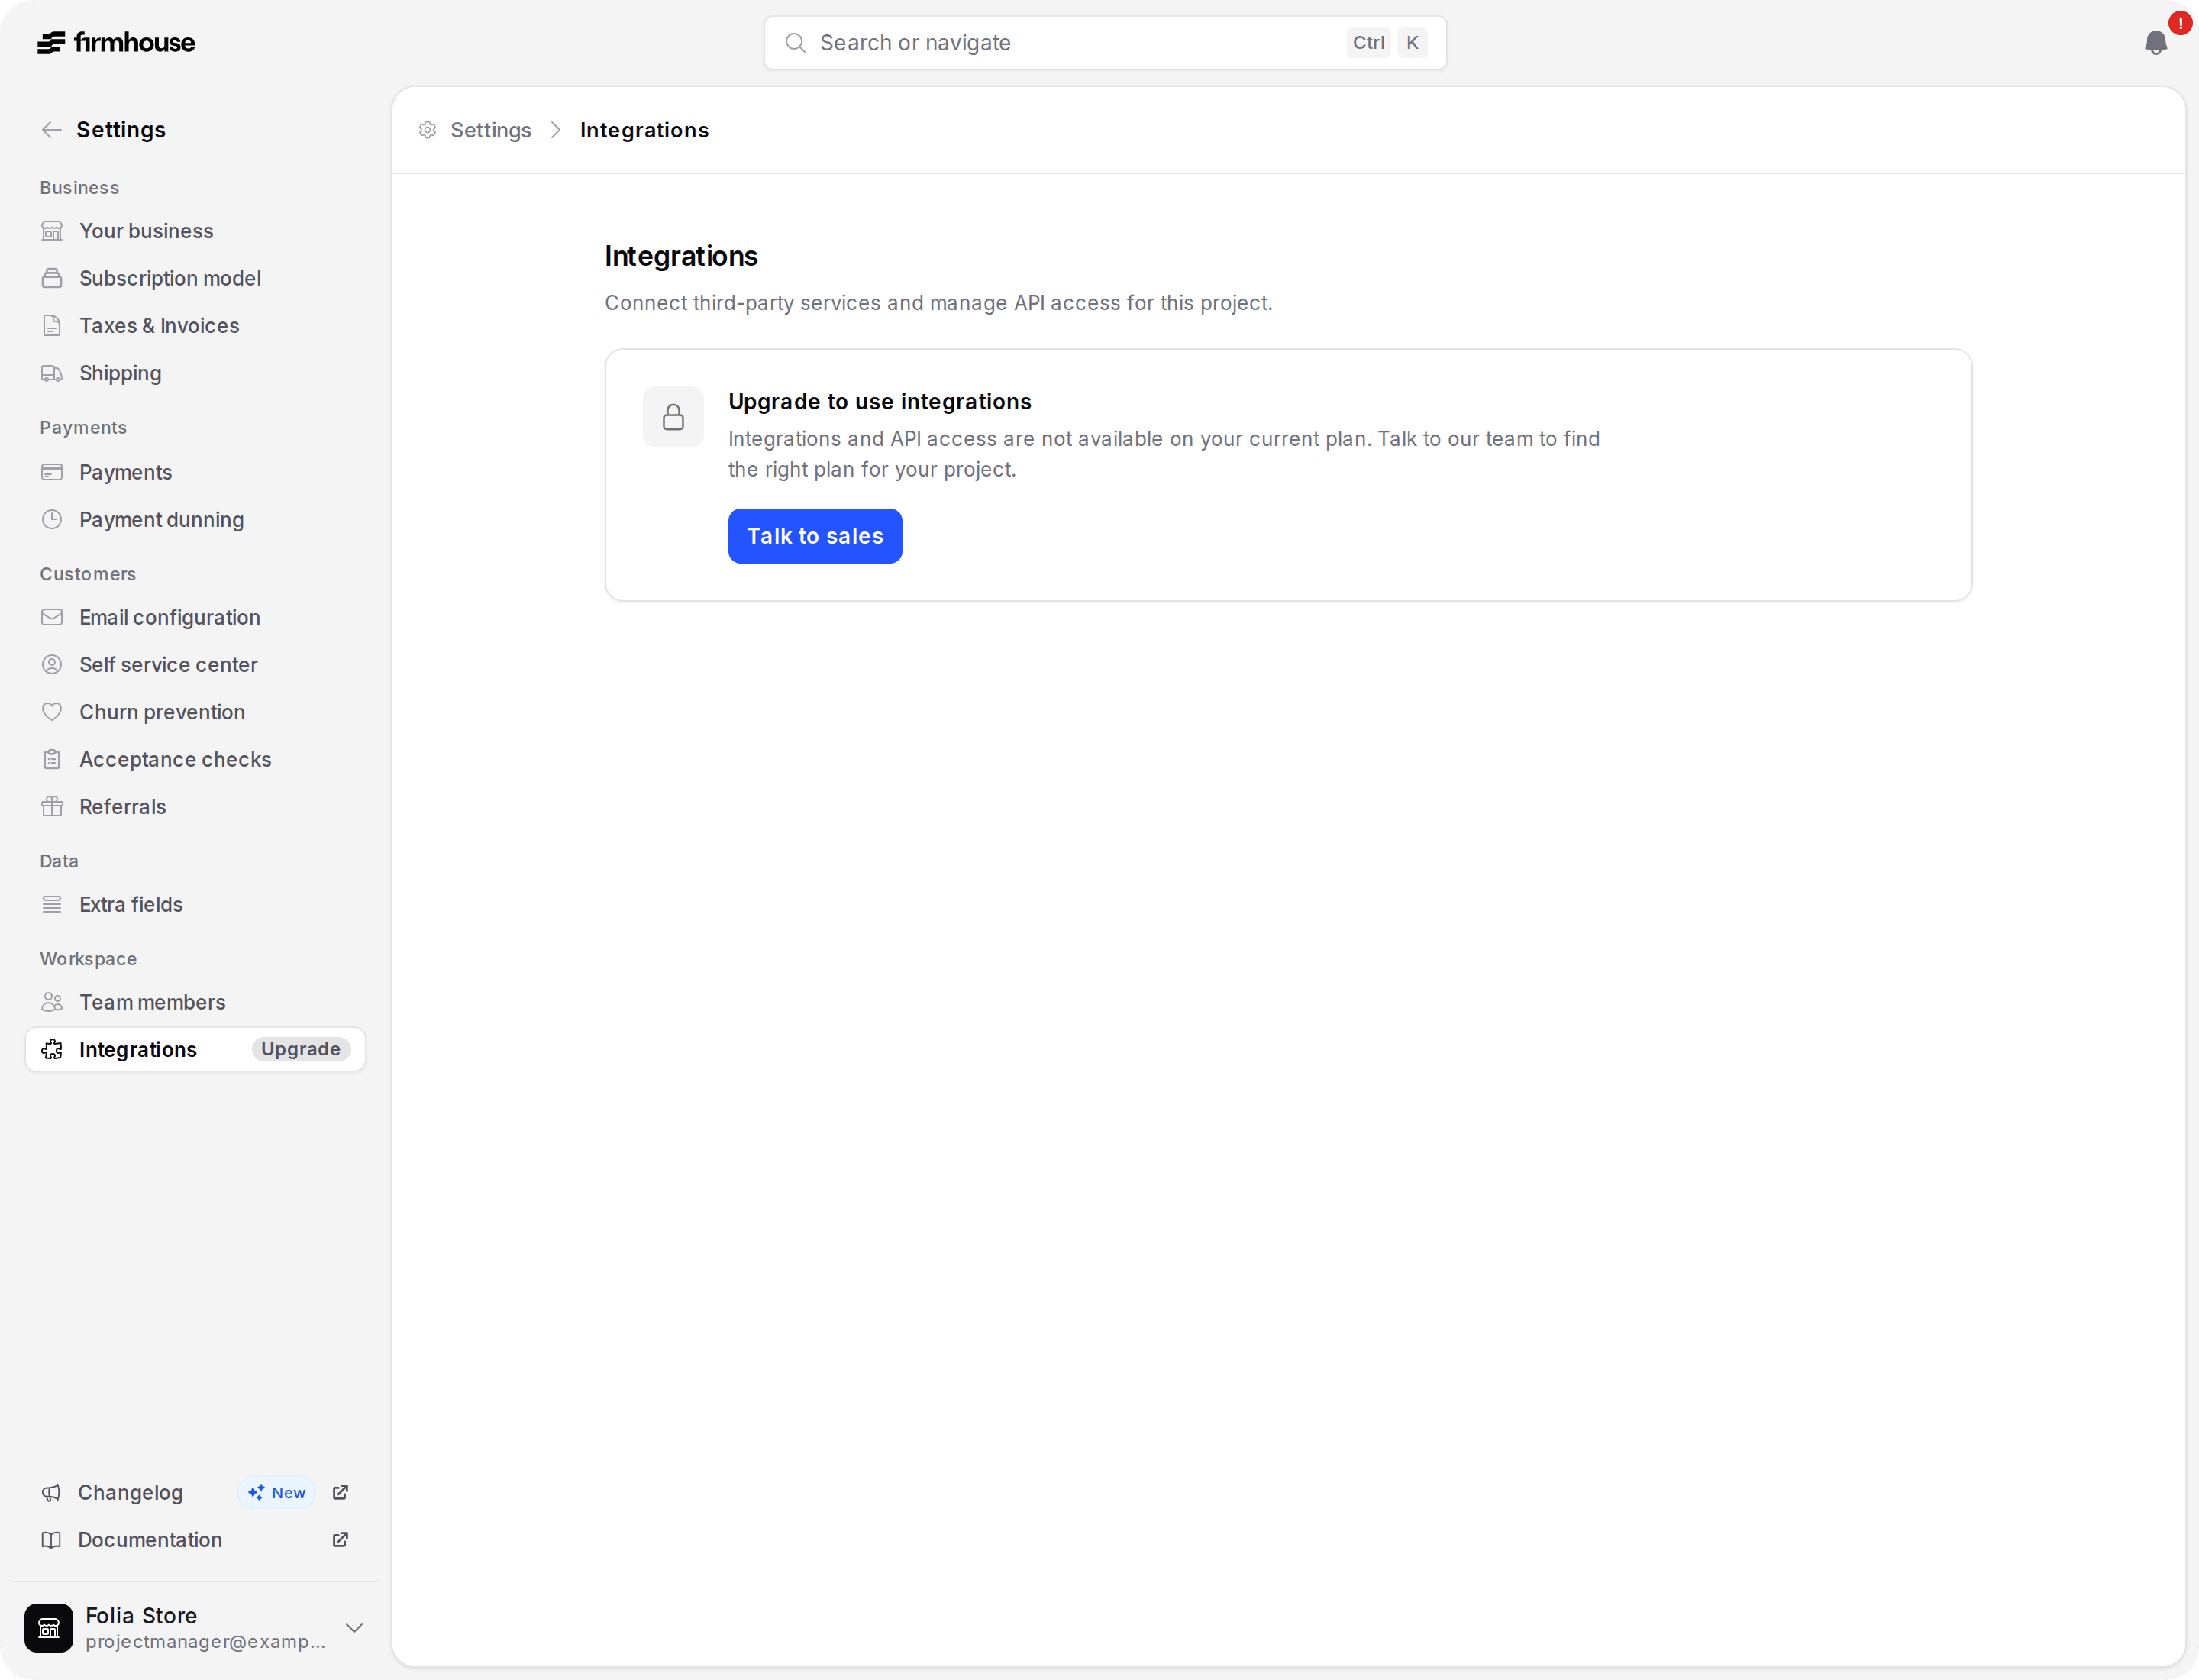The image size is (2199, 1680).
Task: Click the "Upgrade to use integrations" heading
Action: click(880, 402)
